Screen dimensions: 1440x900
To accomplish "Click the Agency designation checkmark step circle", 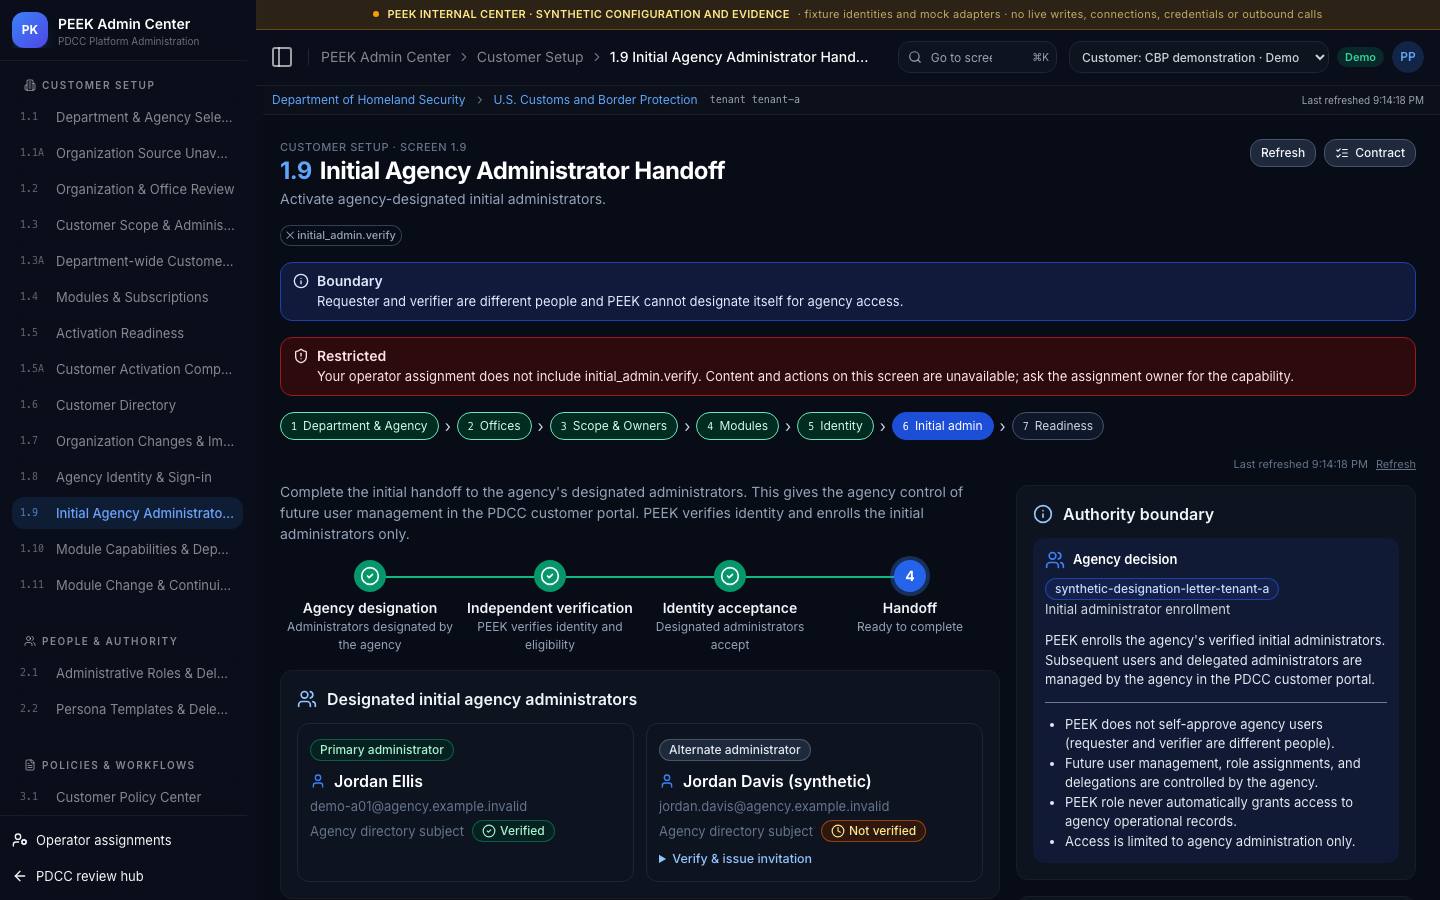I will click(x=370, y=576).
